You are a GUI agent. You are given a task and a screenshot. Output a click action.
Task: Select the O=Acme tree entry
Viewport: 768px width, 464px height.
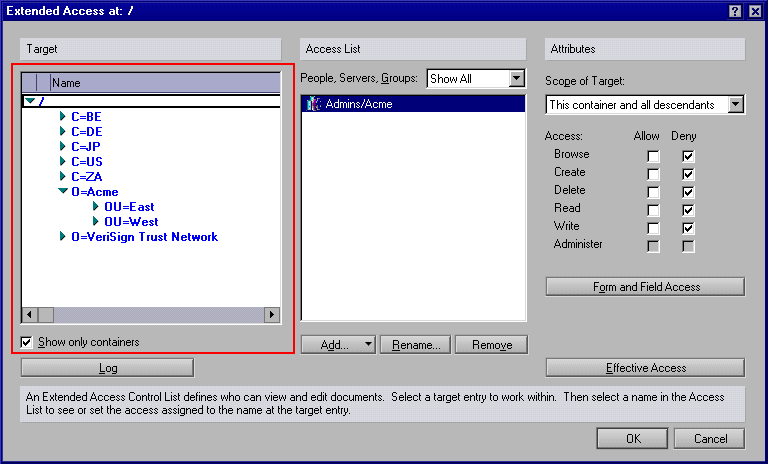pos(95,192)
